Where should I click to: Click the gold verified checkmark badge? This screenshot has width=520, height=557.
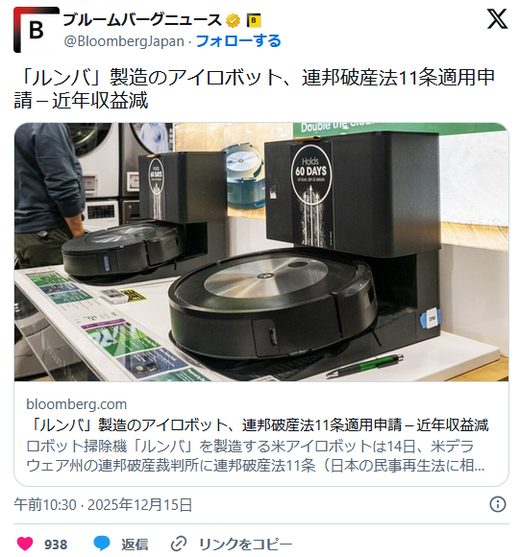[233, 21]
